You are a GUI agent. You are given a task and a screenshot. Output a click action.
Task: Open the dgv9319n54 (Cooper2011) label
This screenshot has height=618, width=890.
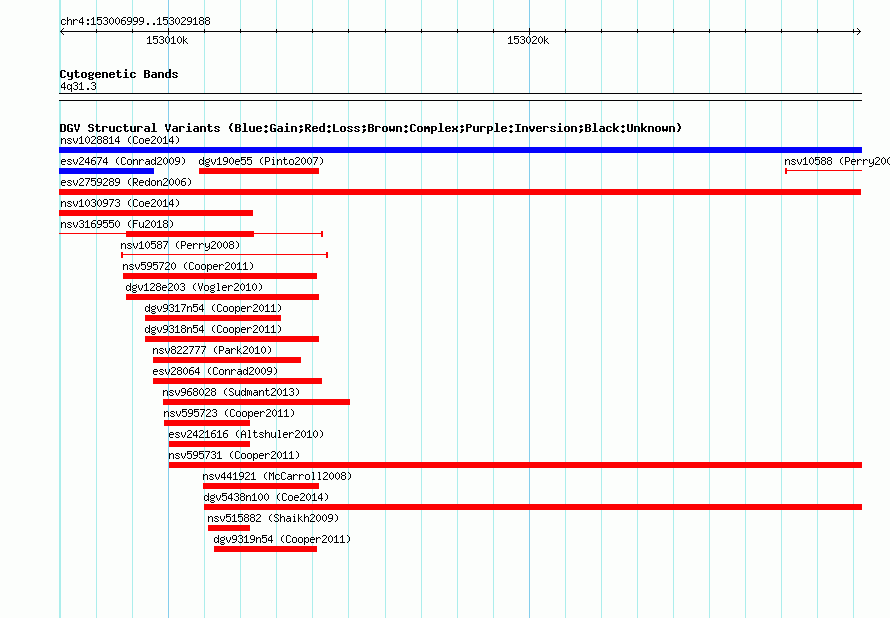(x=282, y=539)
